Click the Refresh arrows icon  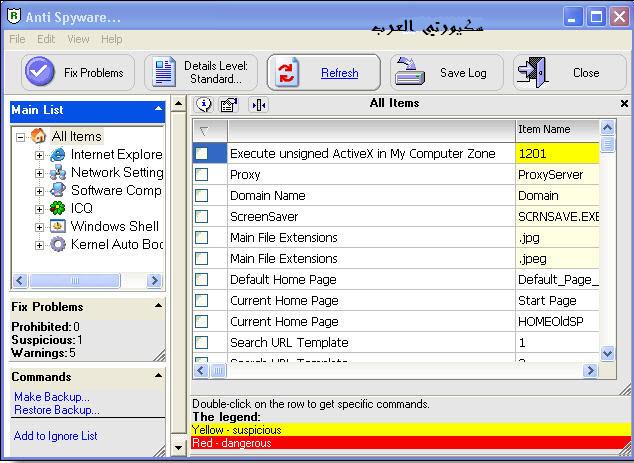click(x=286, y=73)
